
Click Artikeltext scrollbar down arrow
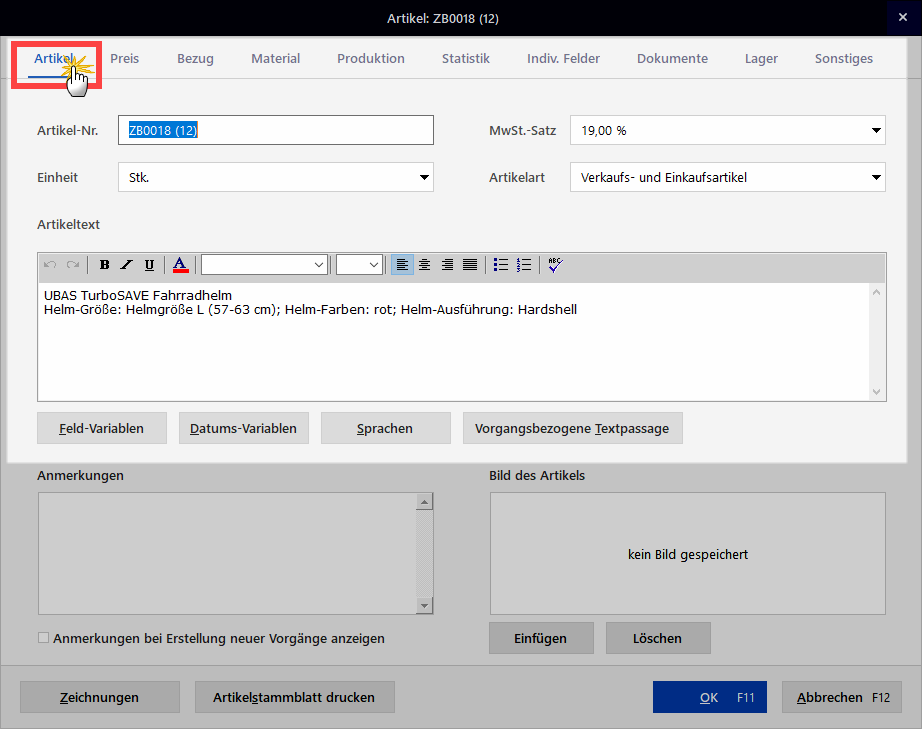click(x=876, y=392)
